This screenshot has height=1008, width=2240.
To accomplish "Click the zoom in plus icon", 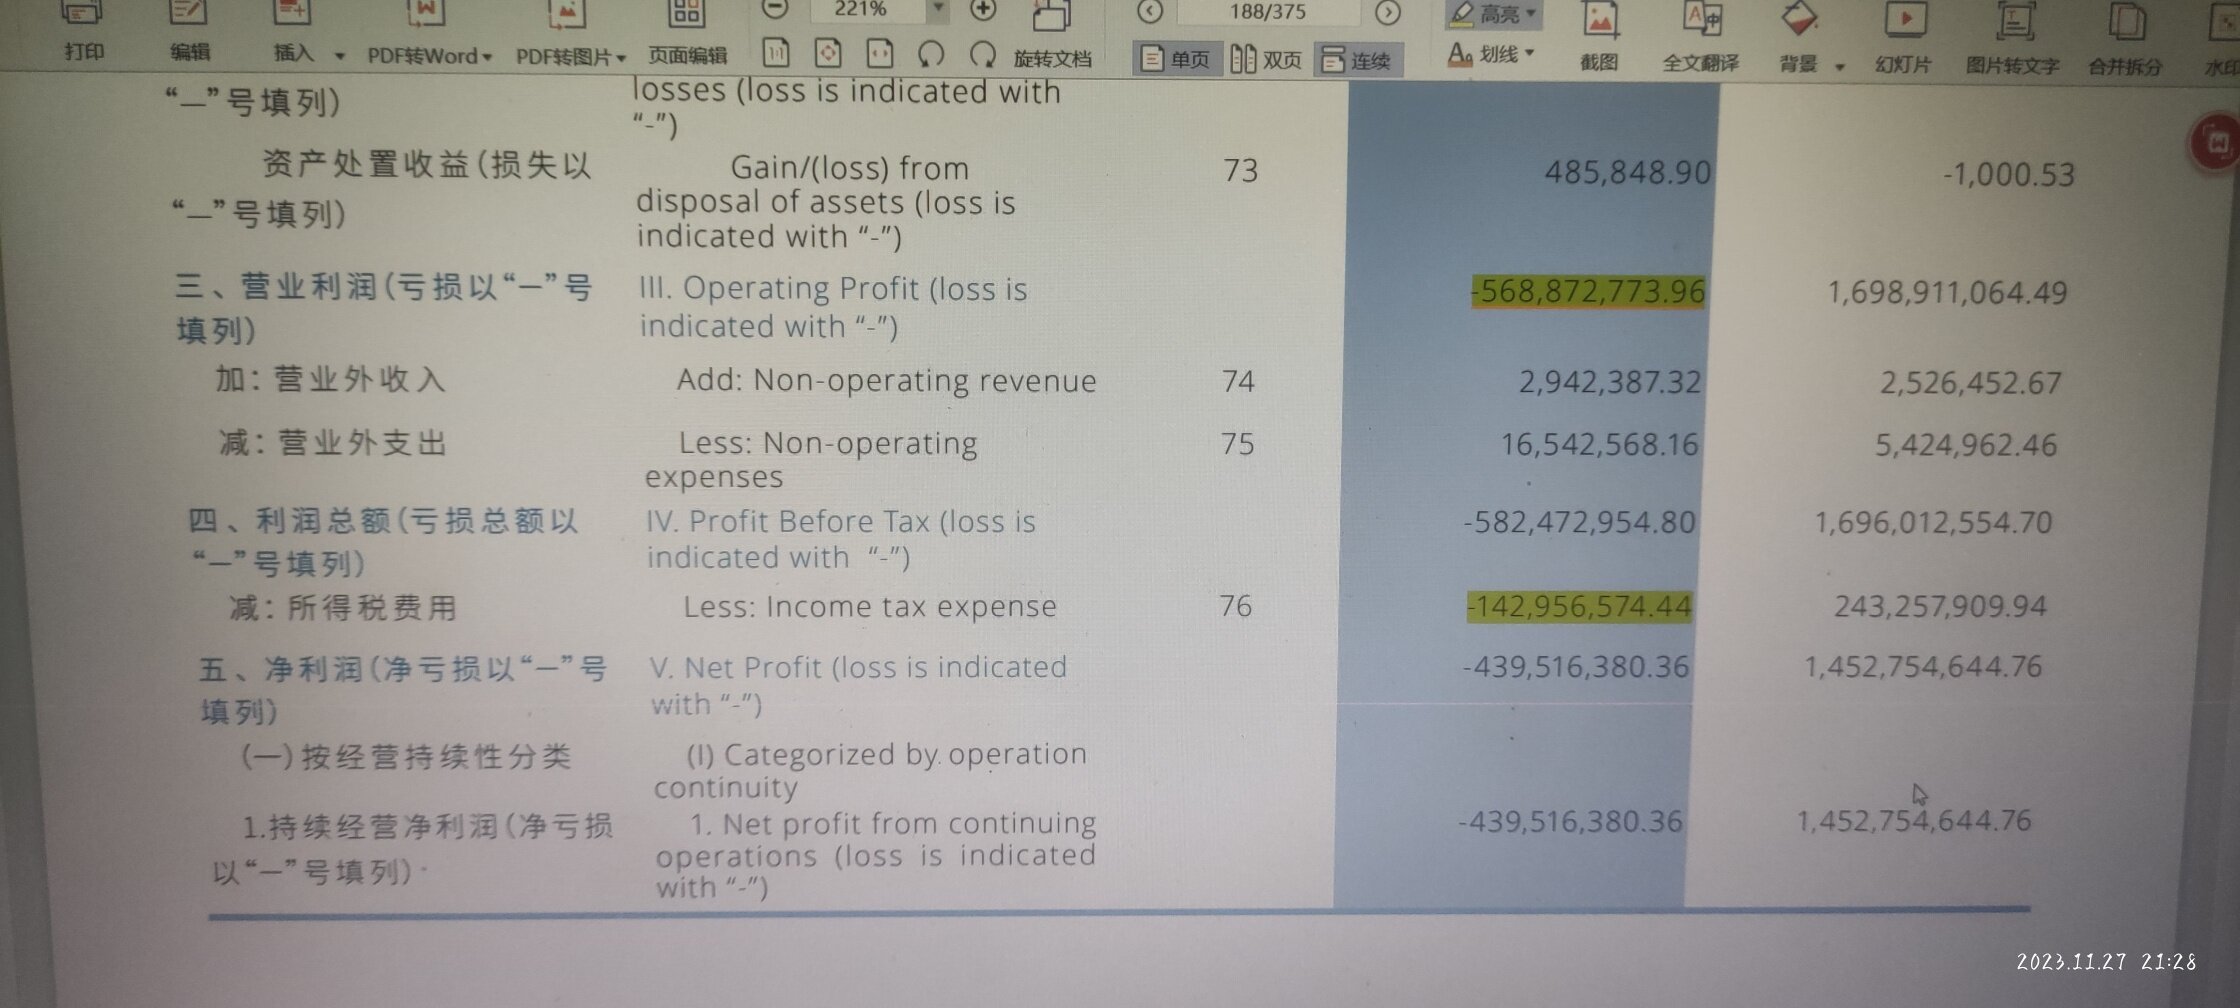I will tap(983, 9).
